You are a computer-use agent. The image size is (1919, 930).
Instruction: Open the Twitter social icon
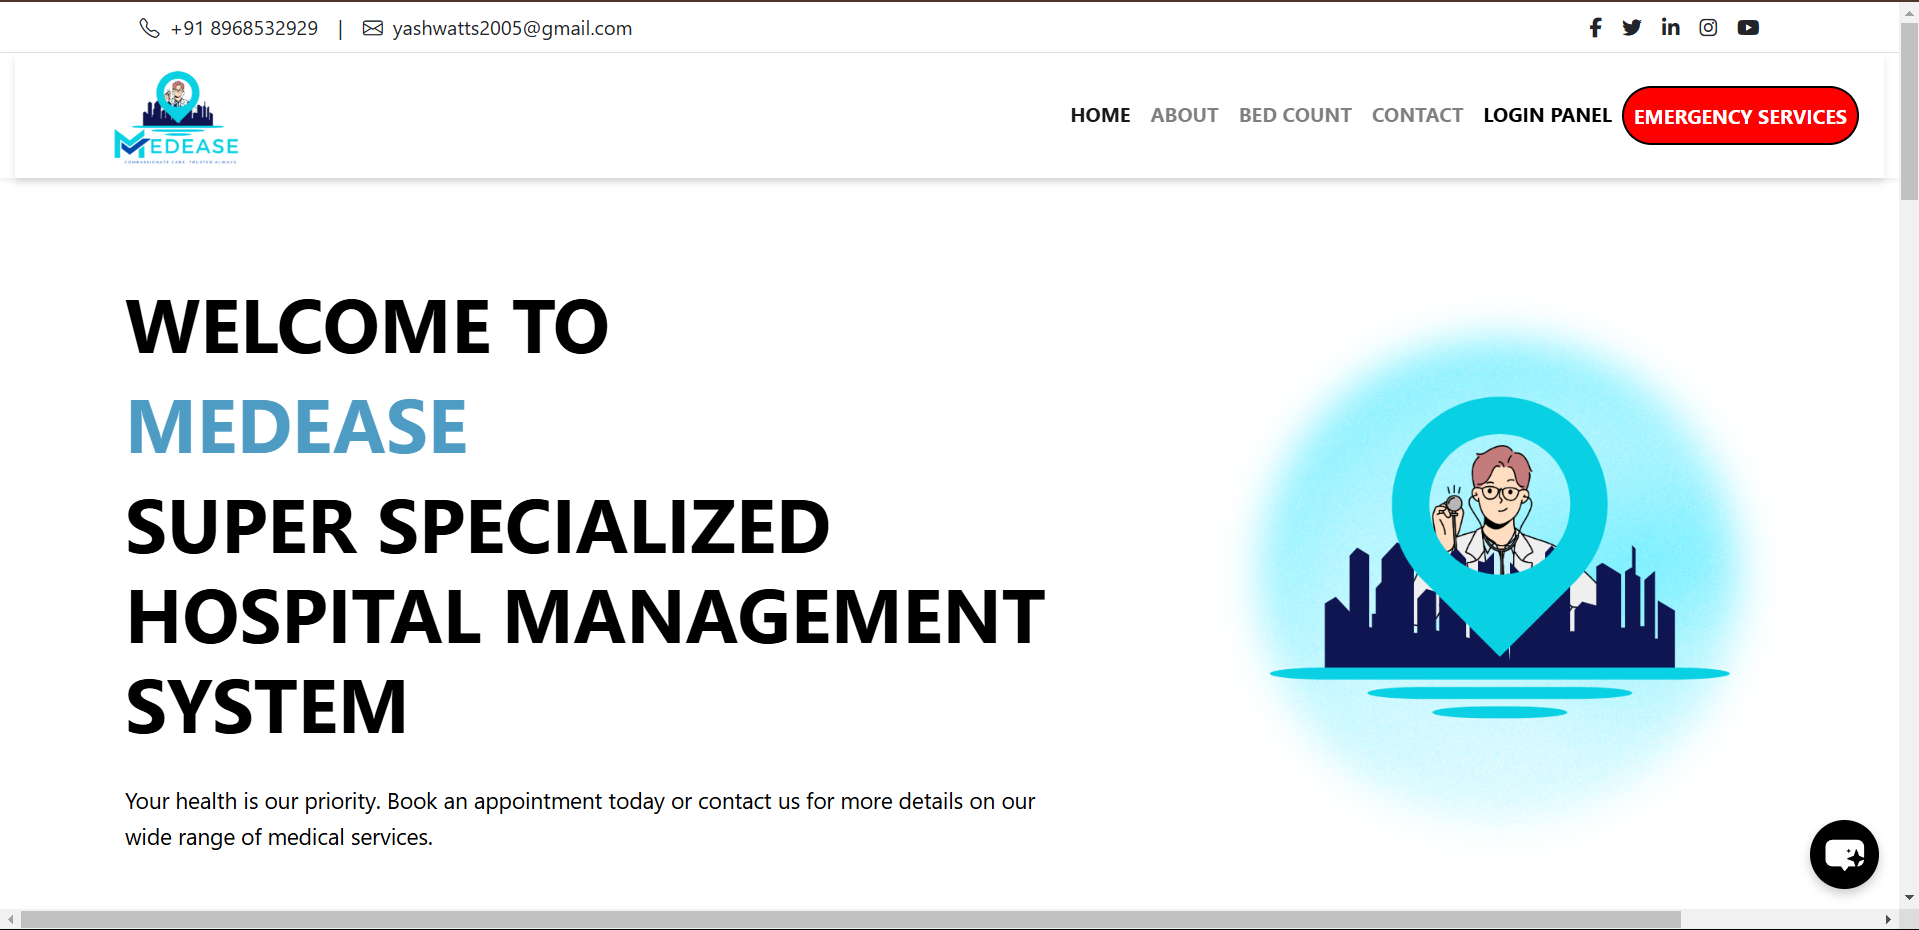1632,28
